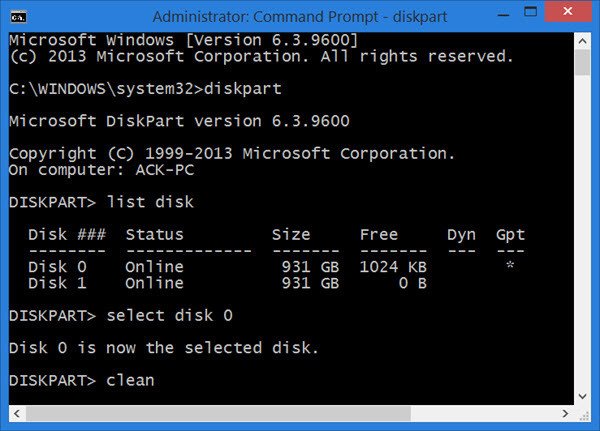The height and width of the screenshot is (431, 600).
Task: Click the horizontal scrollbar right arrow
Action: [567, 412]
